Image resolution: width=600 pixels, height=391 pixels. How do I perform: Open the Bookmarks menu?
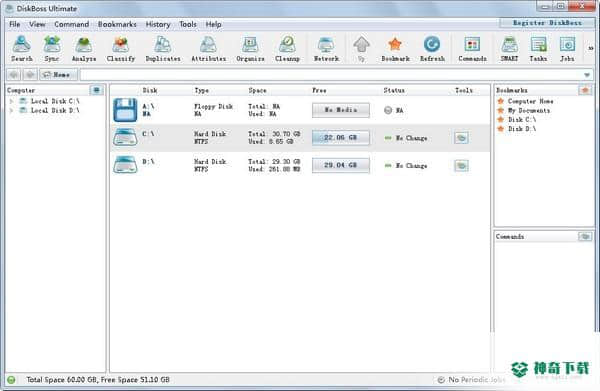click(x=117, y=24)
